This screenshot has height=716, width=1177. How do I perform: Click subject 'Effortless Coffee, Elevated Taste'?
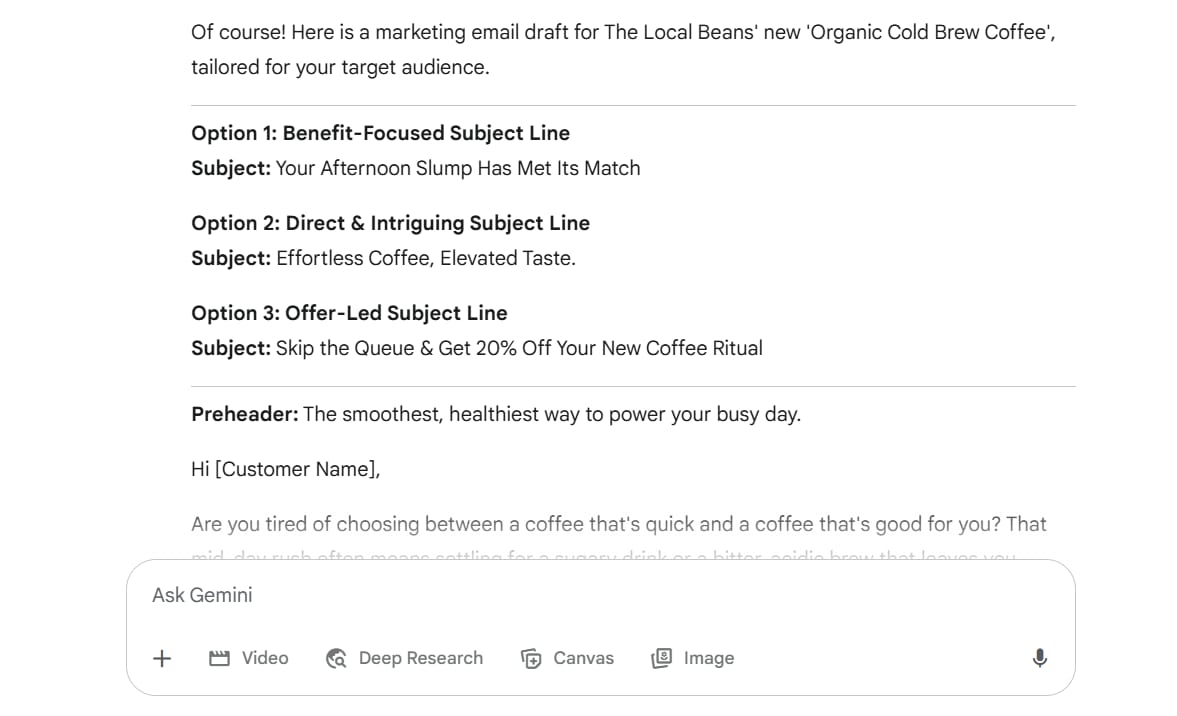click(x=426, y=258)
